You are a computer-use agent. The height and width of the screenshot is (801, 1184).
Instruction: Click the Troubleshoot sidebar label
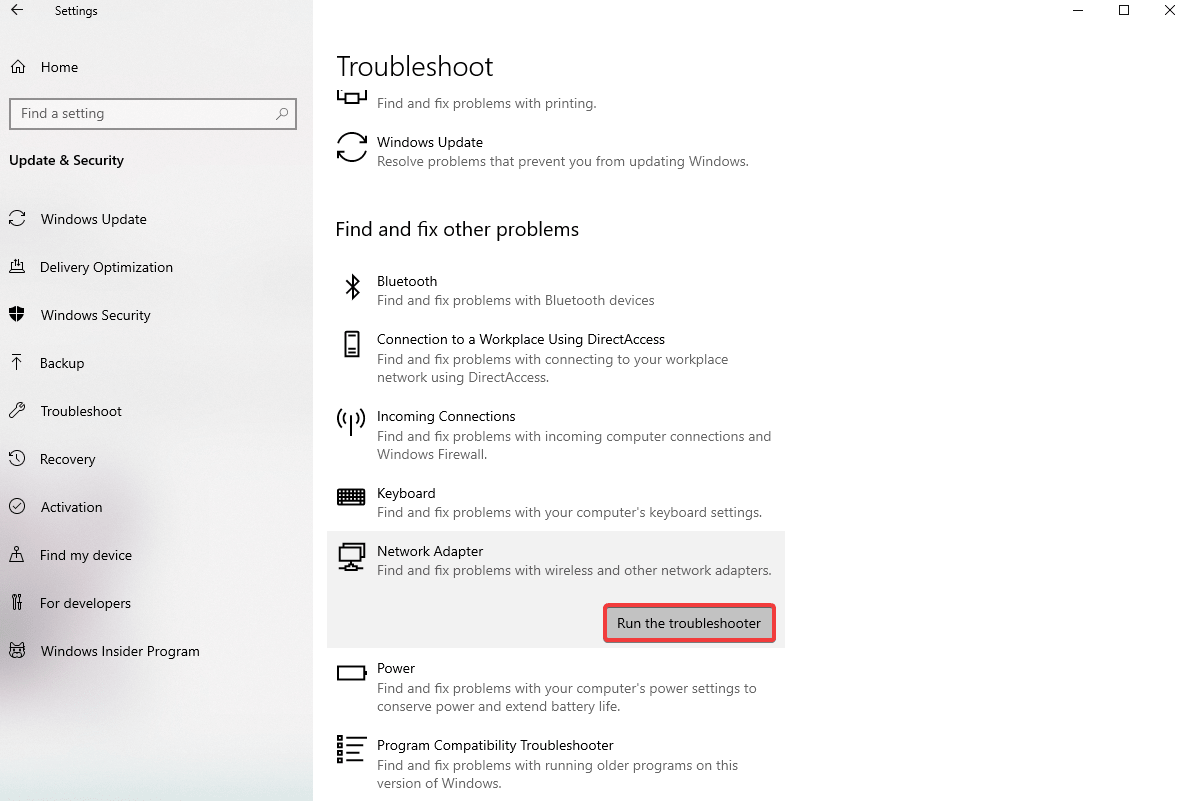pyautogui.click(x=81, y=411)
